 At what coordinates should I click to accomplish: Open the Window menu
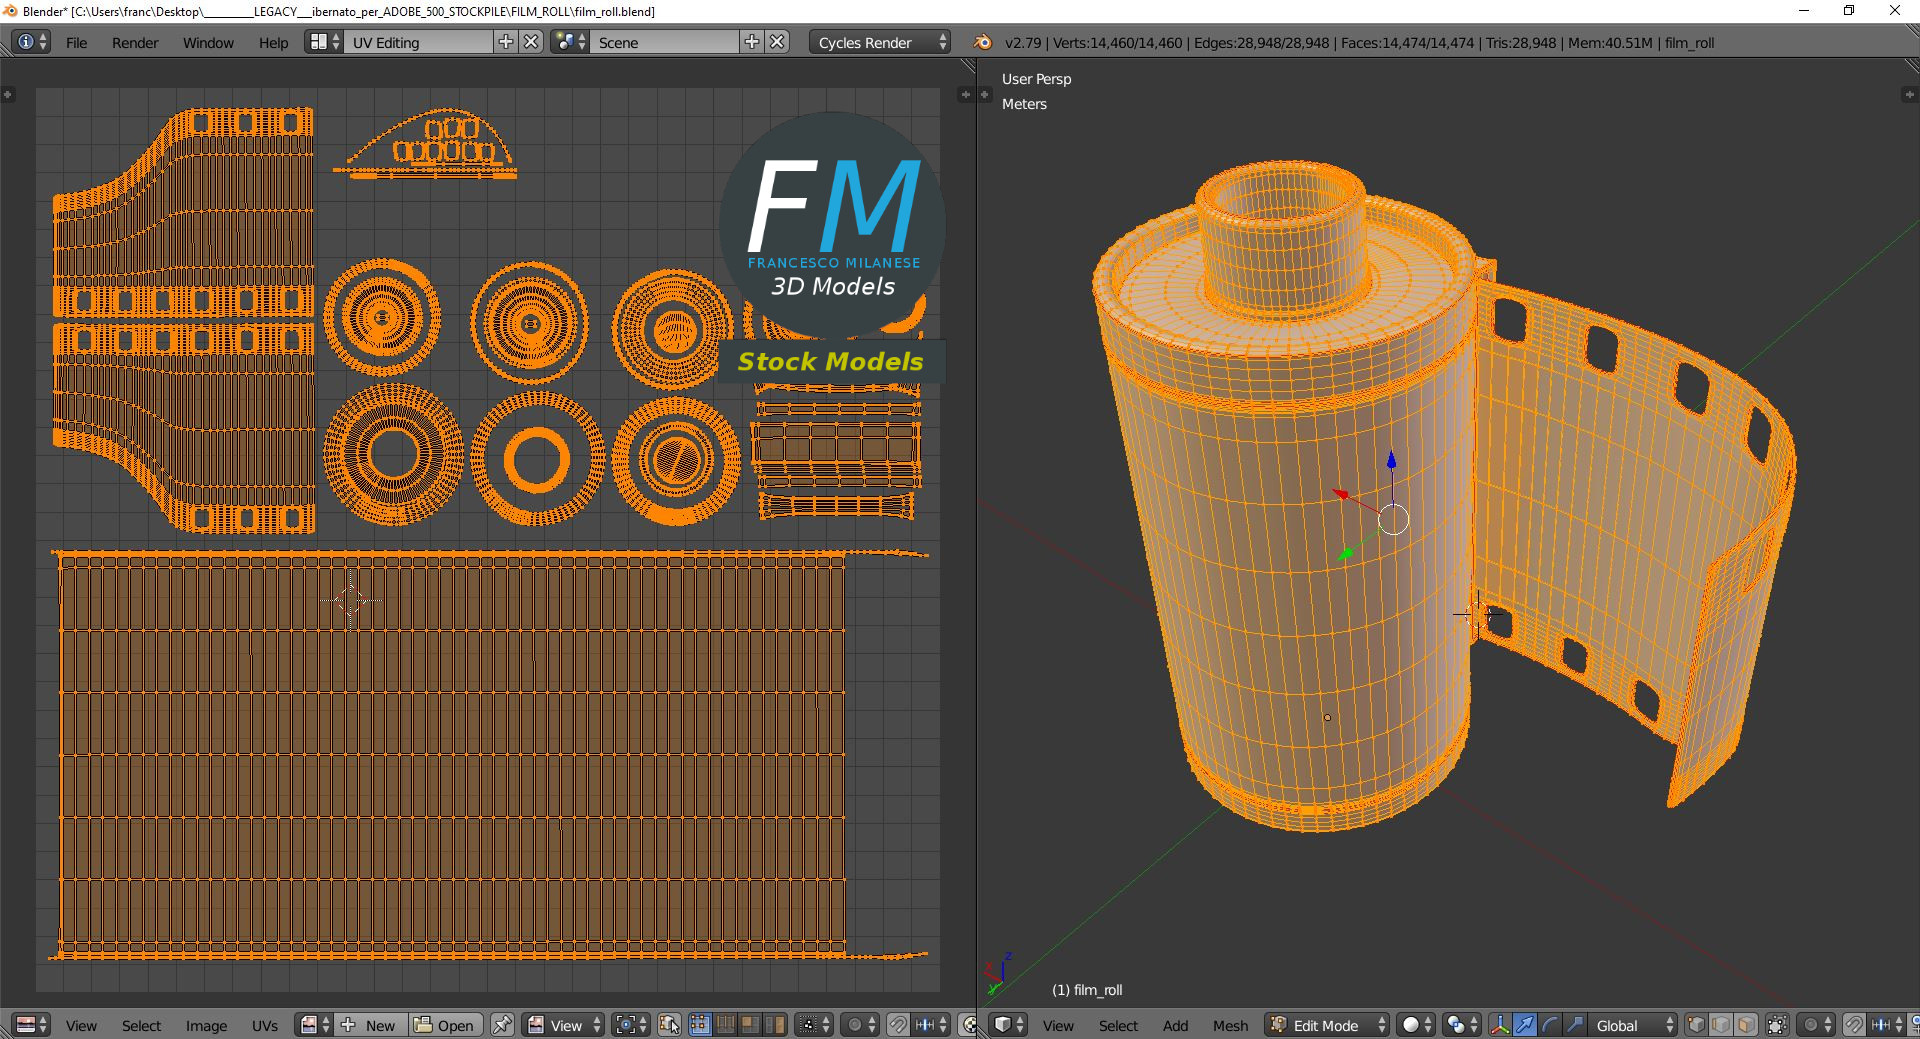click(208, 43)
